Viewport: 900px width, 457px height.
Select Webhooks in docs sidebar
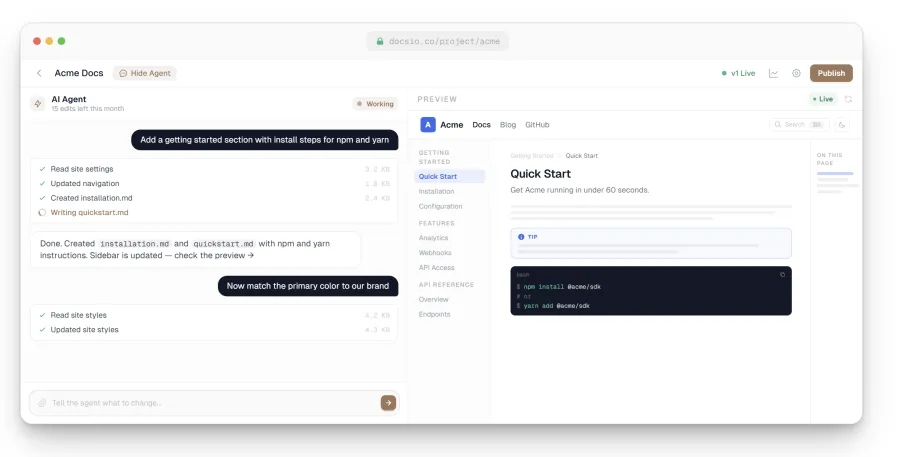coord(435,253)
